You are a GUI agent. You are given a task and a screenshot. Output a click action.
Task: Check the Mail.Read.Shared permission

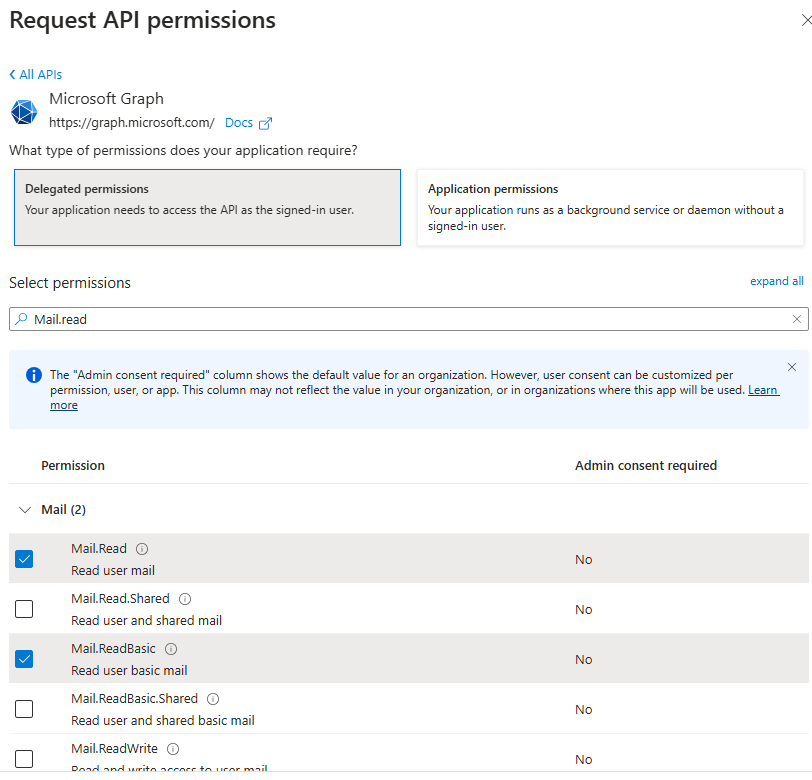click(x=24, y=609)
